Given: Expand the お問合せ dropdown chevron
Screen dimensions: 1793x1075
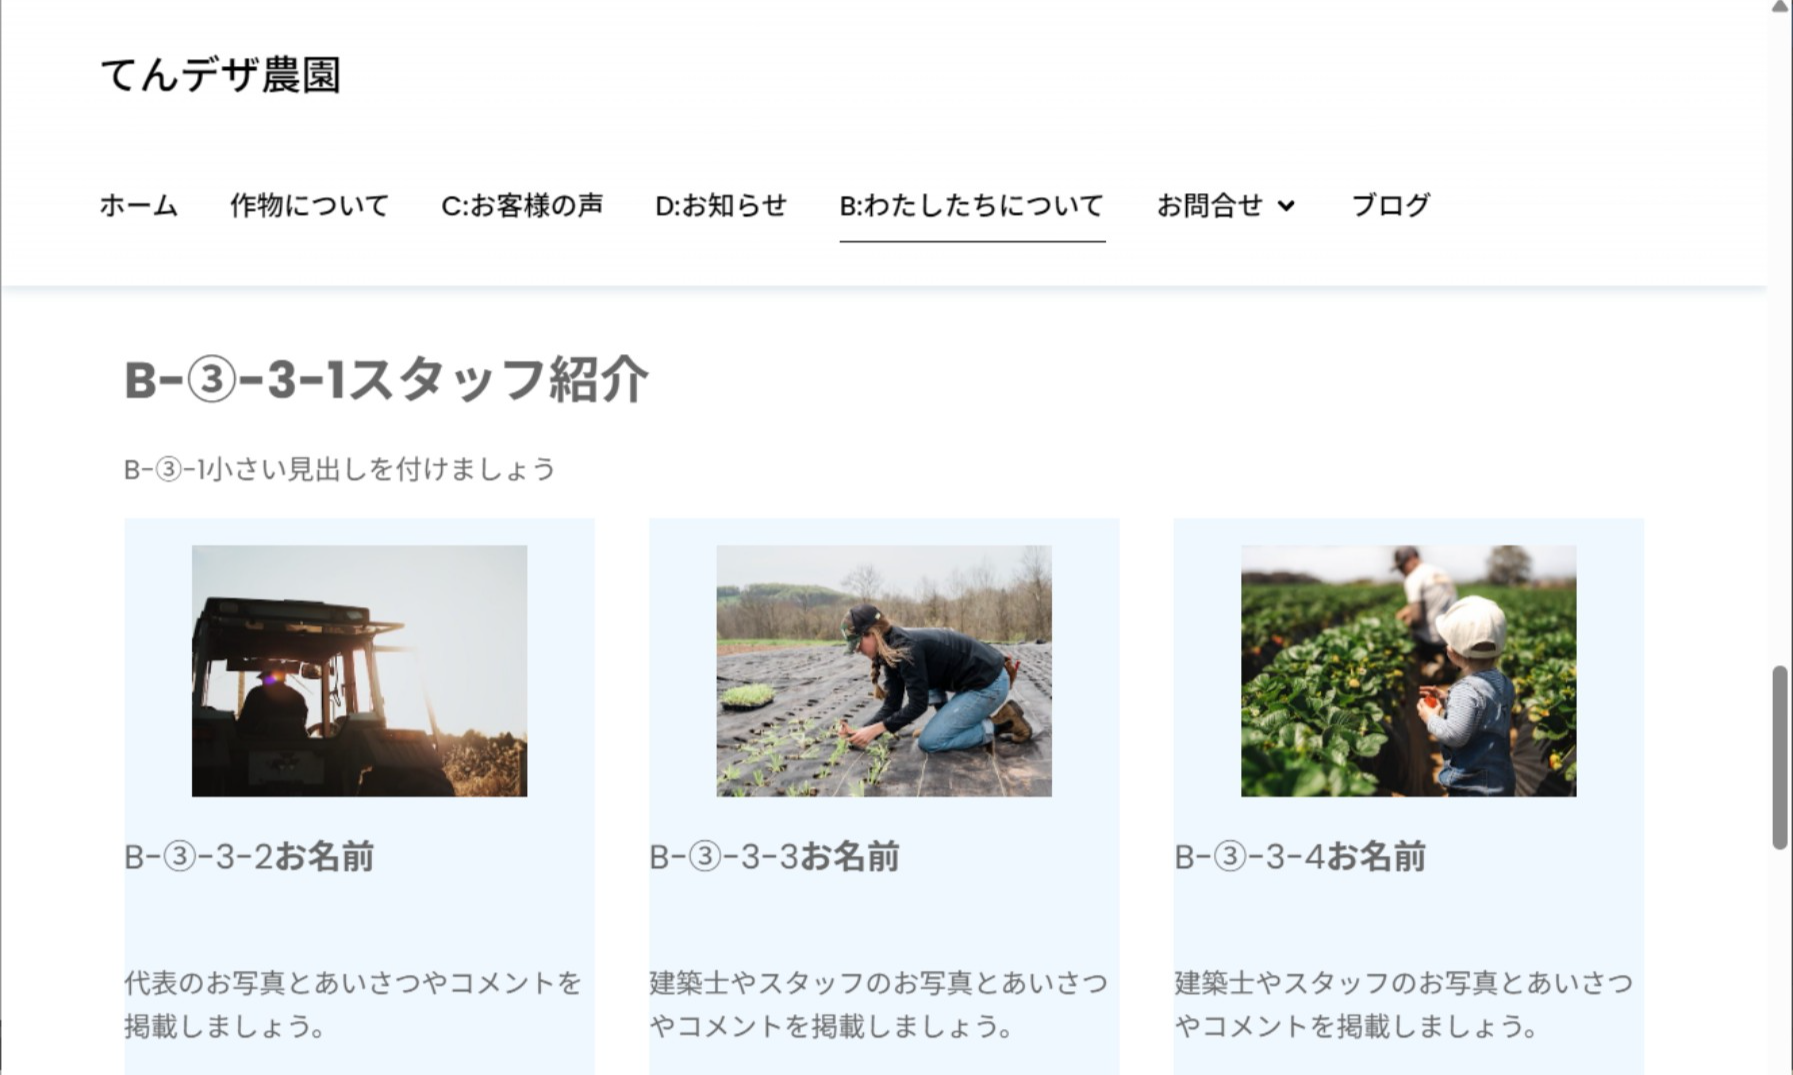Looking at the screenshot, I should [x=1286, y=207].
